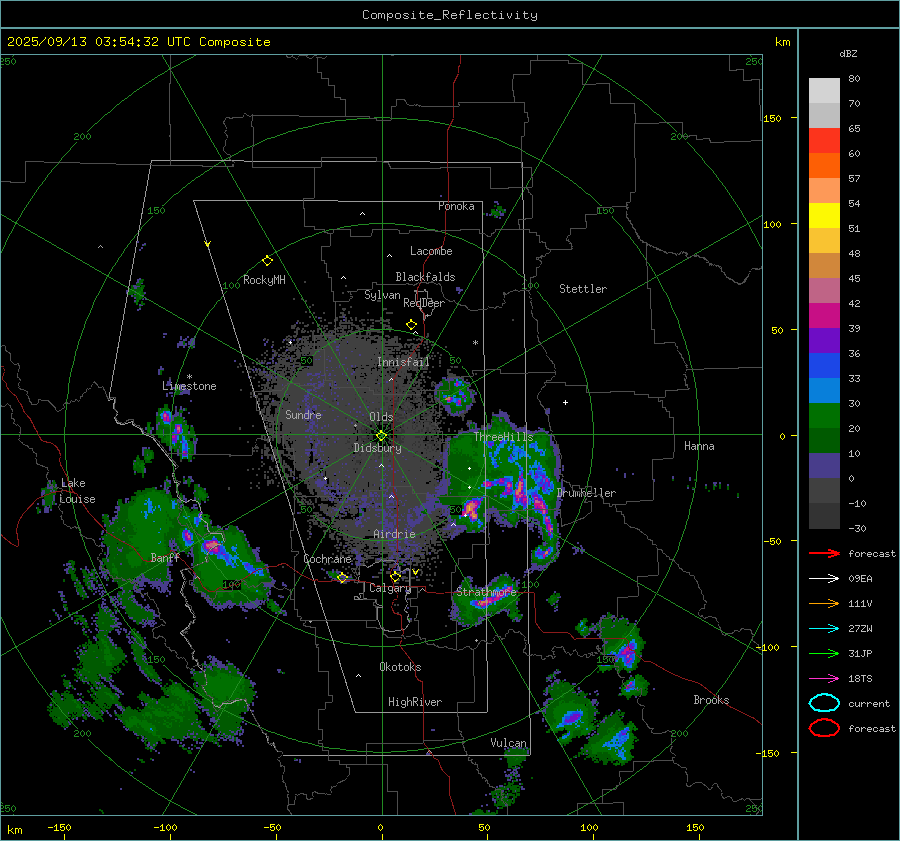This screenshot has height=841, width=900.
Task: Click the Composite_Reflectivity title text
Action: [450, 15]
